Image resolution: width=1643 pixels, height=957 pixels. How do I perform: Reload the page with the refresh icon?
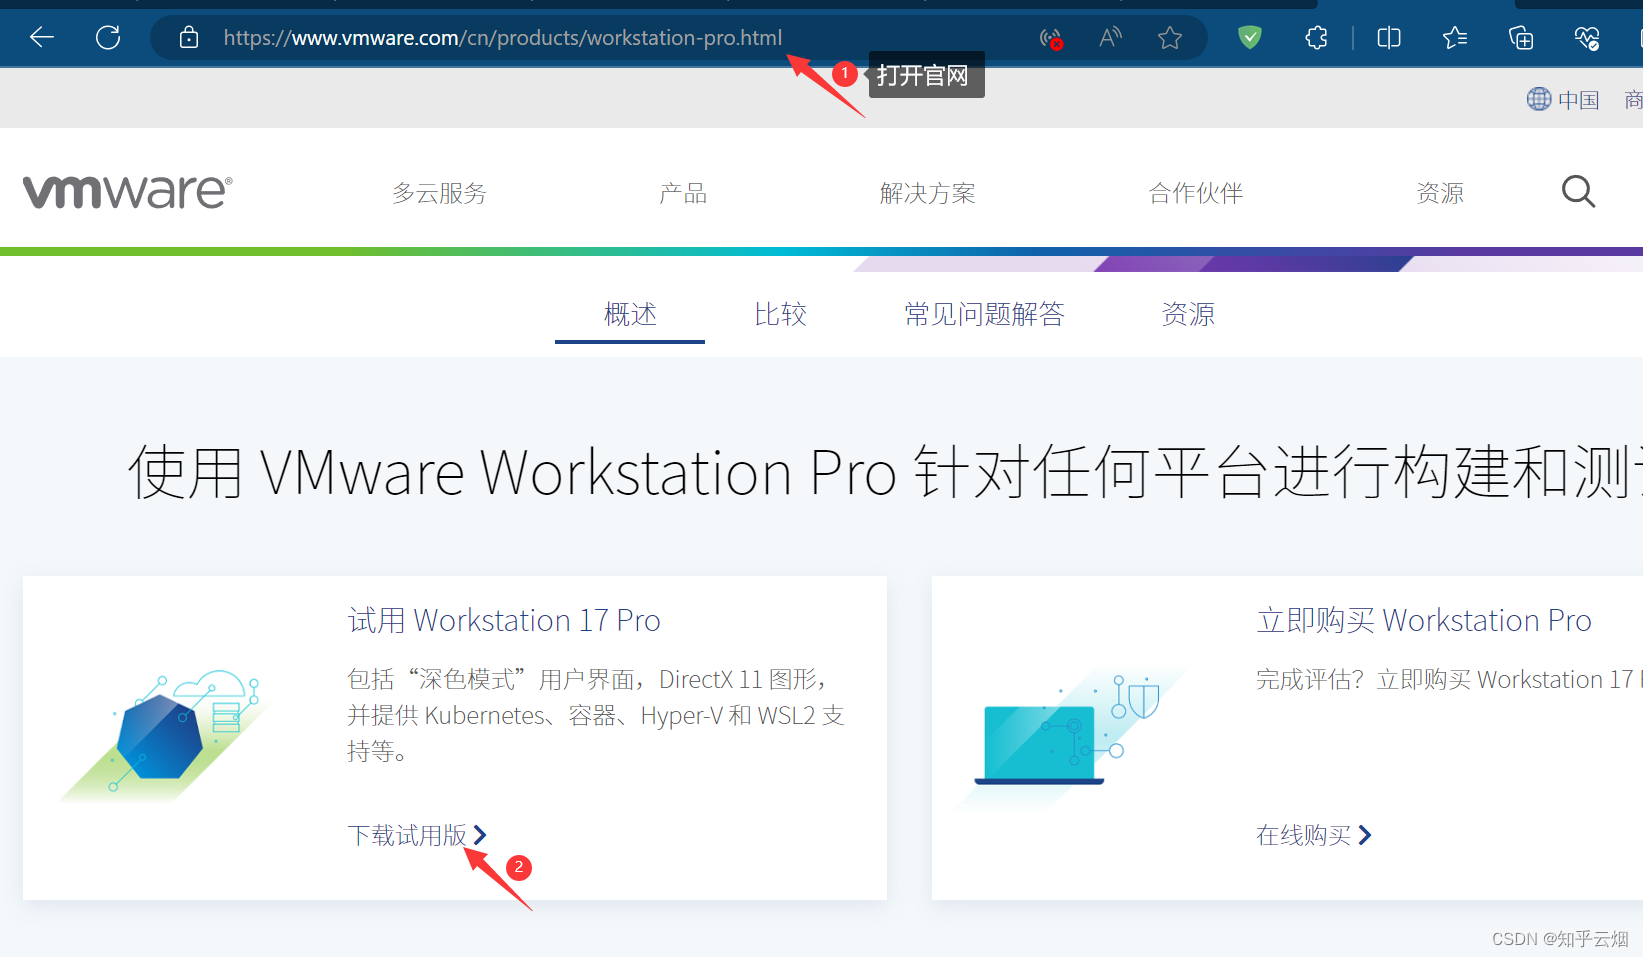click(108, 38)
